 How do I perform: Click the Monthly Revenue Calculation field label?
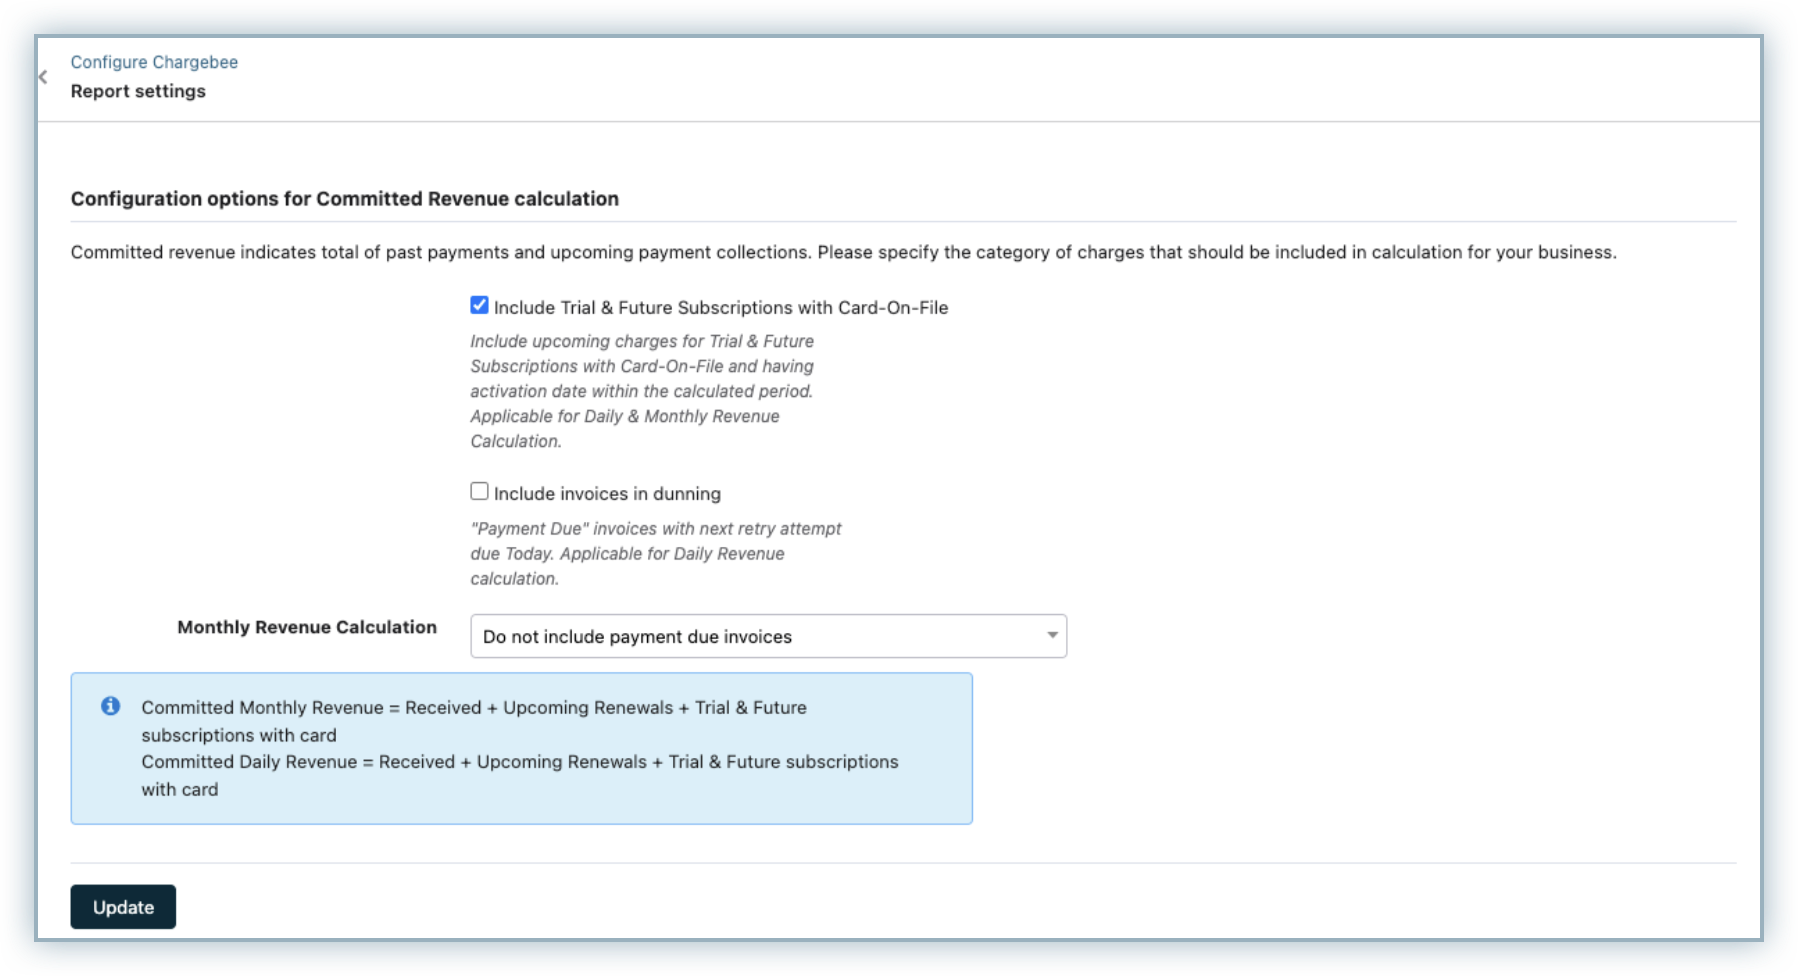pos(306,627)
